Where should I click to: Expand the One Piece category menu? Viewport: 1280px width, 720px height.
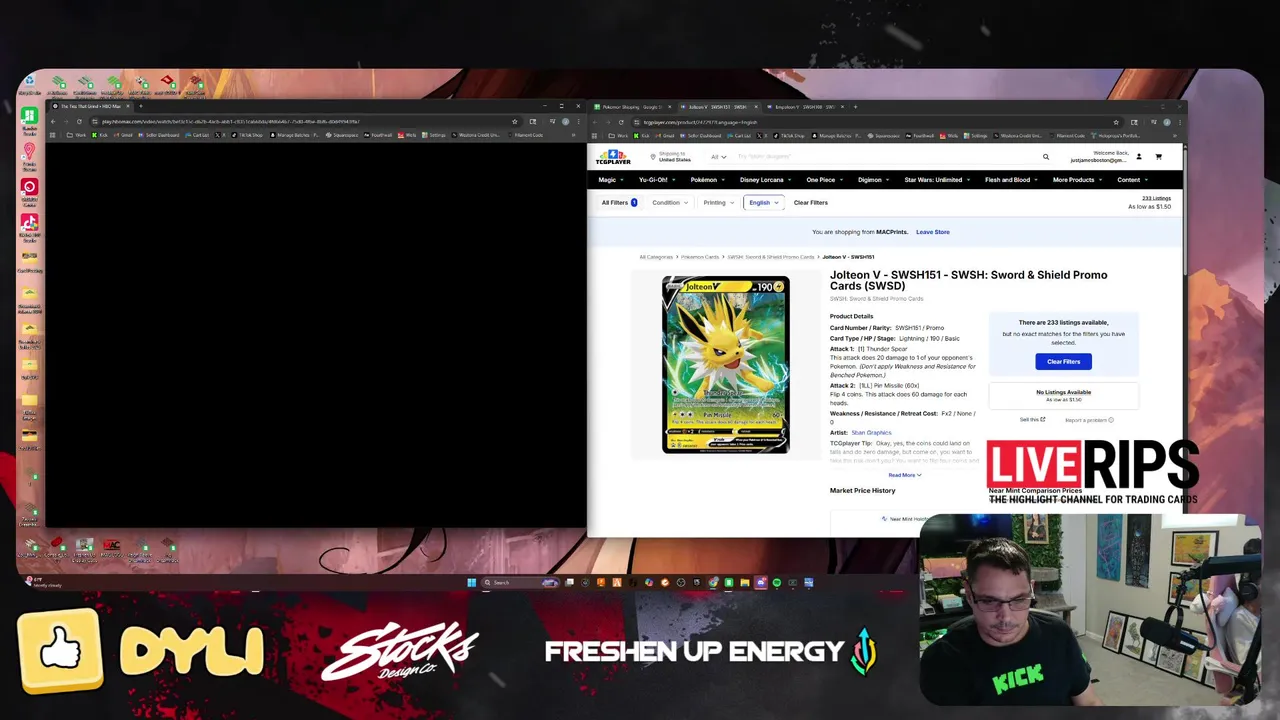coord(824,180)
